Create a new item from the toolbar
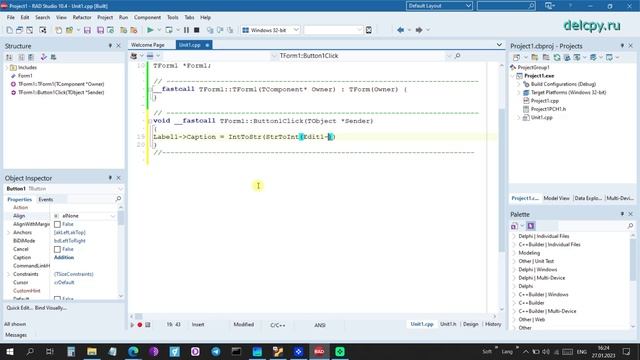Image resolution: width=640 pixels, height=360 pixels. point(9,30)
